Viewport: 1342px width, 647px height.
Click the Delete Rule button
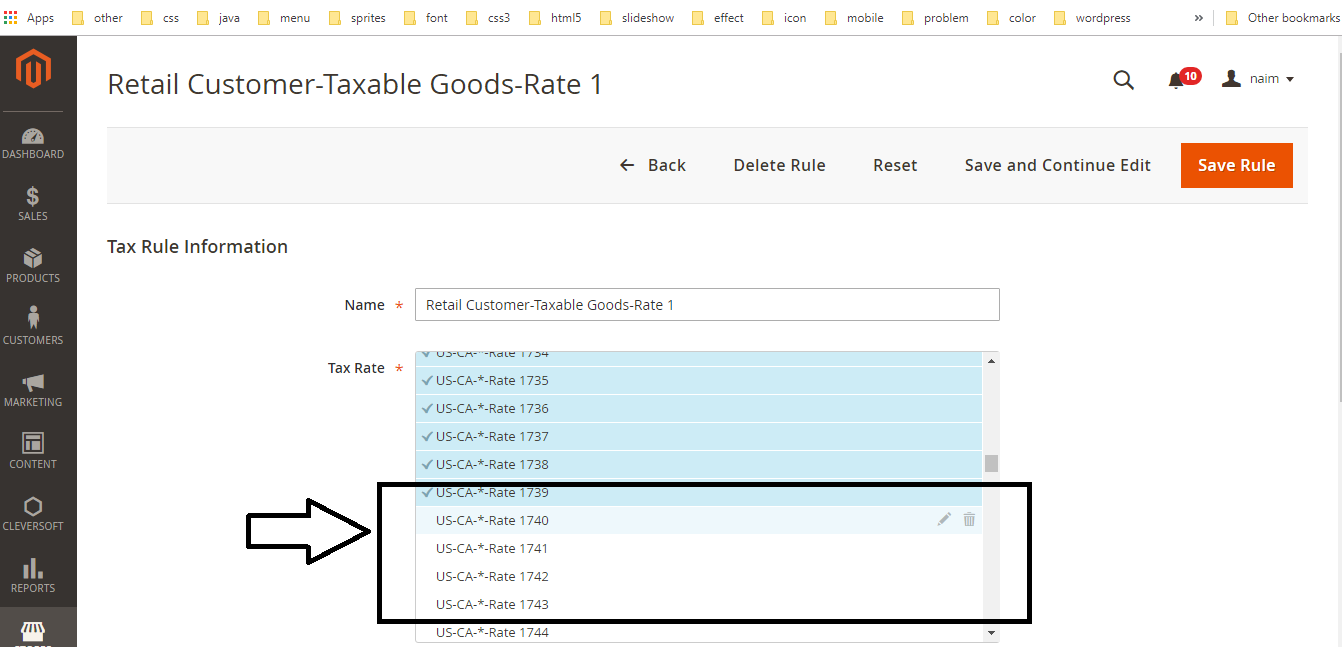click(x=779, y=165)
